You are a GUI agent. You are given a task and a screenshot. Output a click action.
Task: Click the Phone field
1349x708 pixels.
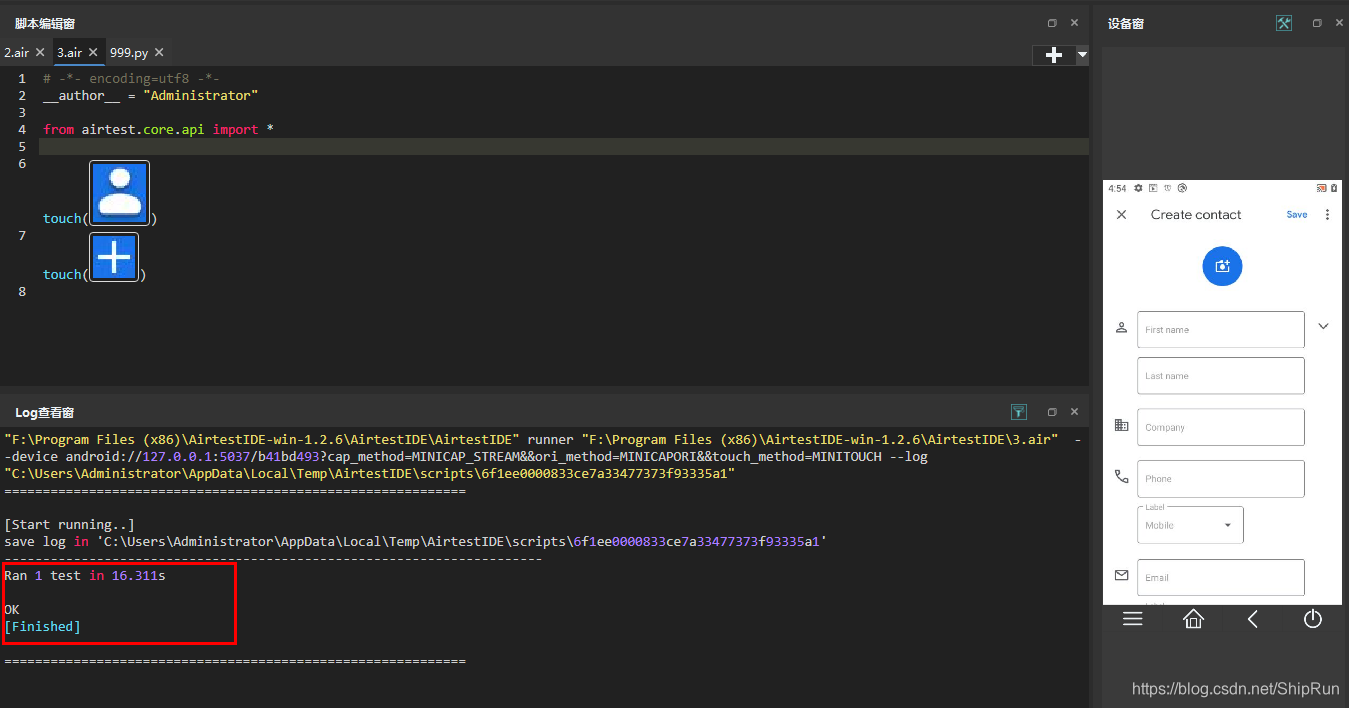click(1221, 478)
